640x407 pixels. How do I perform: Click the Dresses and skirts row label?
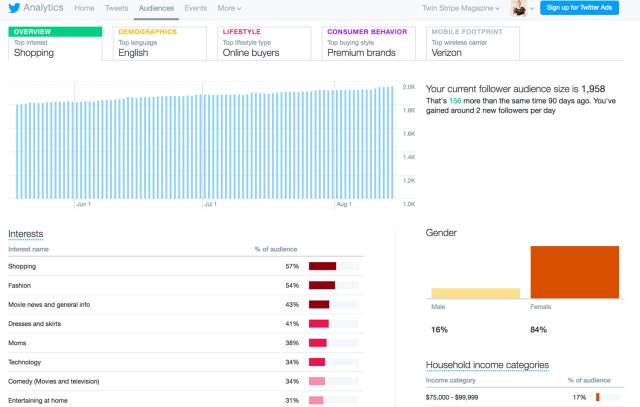pyautogui.click(x=35, y=324)
